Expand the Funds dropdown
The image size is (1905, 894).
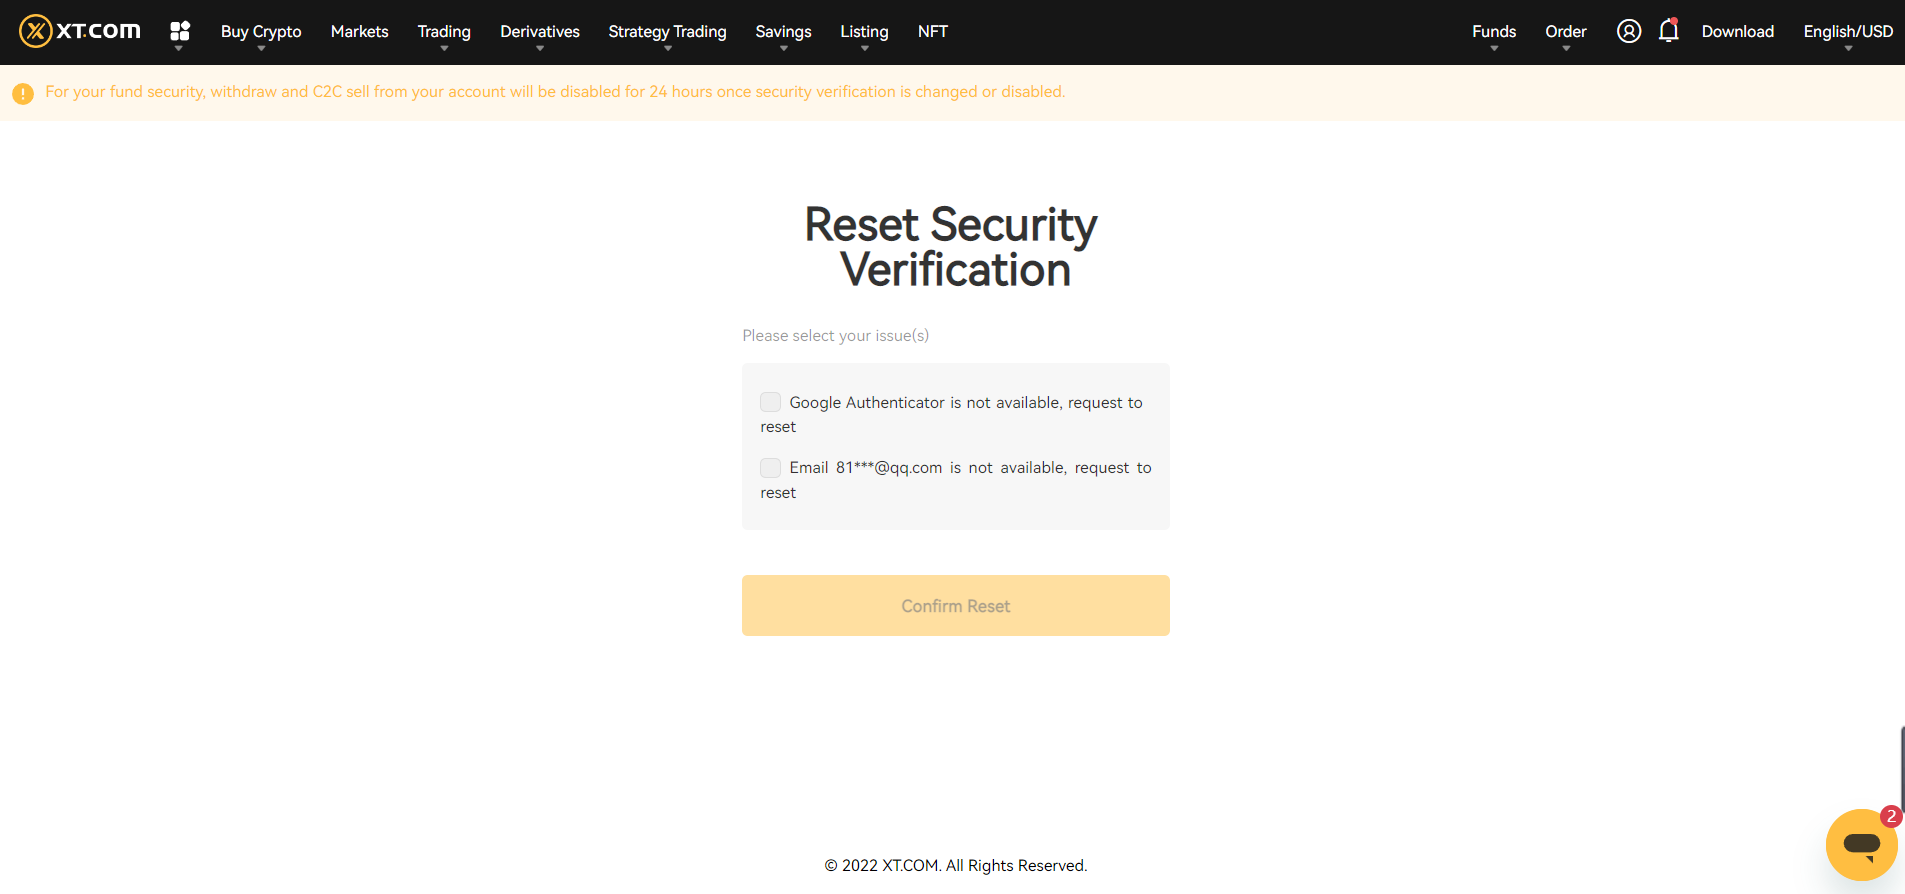tap(1493, 32)
